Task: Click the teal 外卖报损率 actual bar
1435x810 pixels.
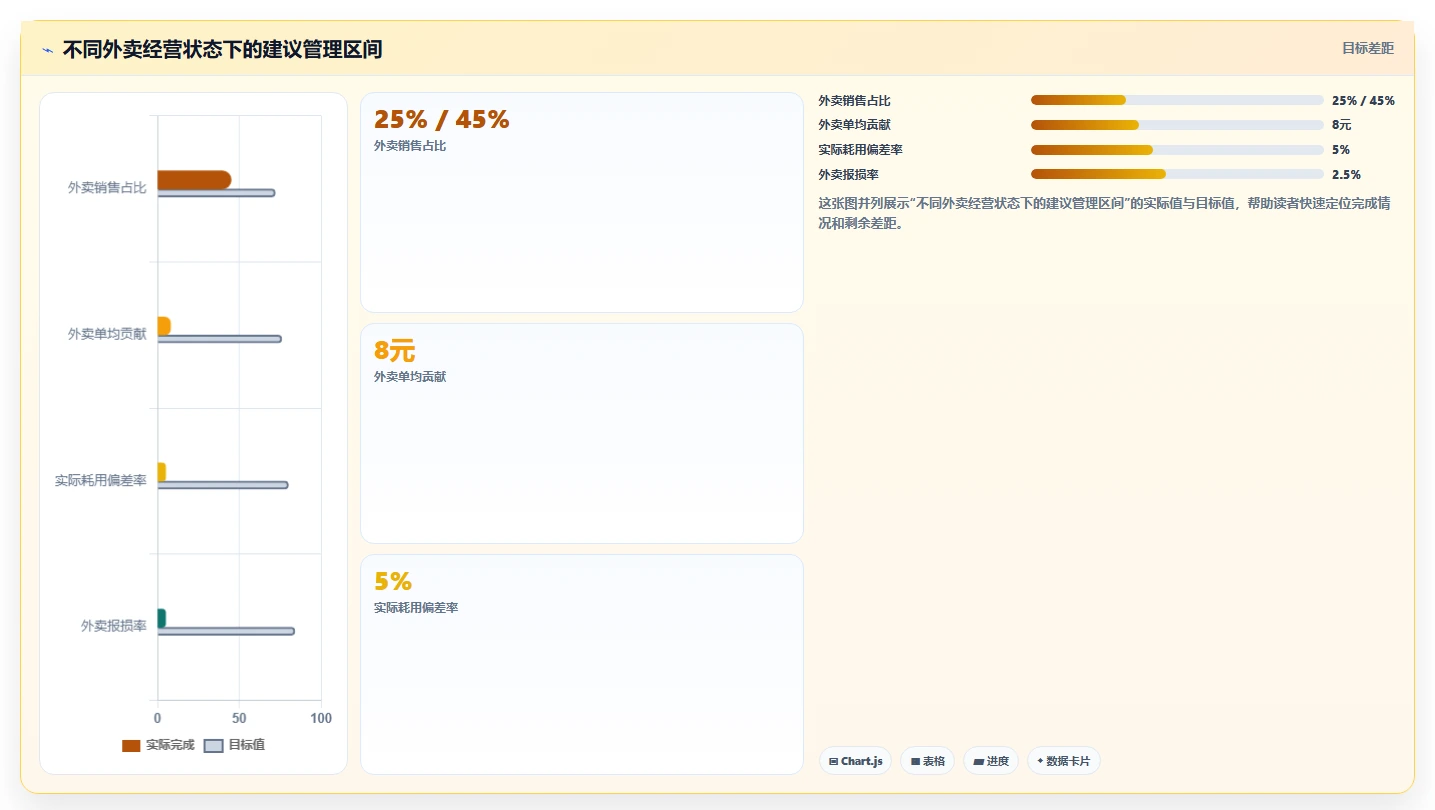Action: coord(161,618)
